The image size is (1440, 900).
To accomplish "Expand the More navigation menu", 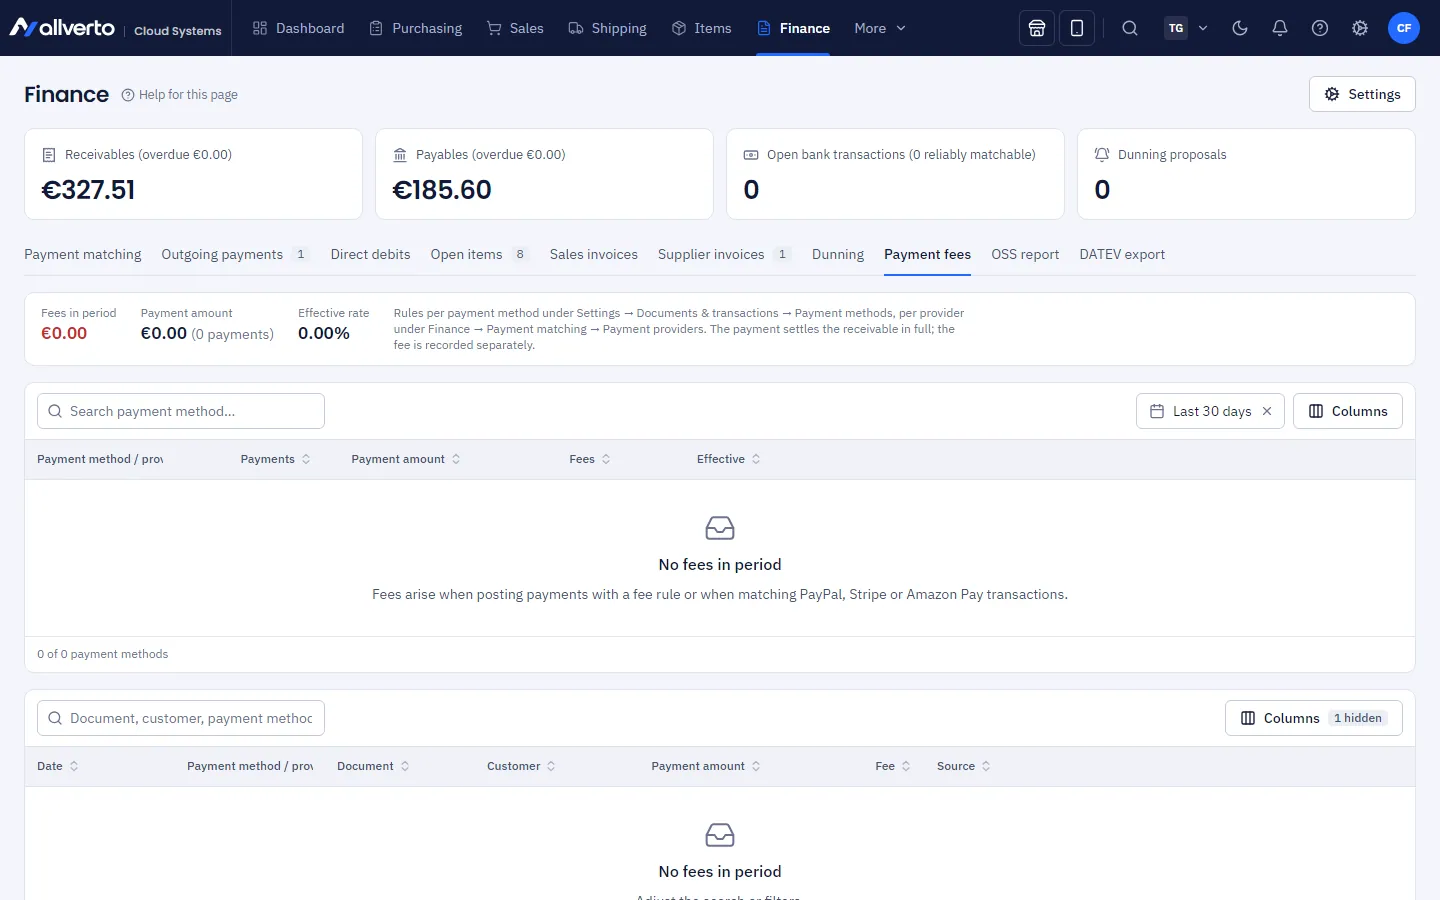I will [x=880, y=28].
